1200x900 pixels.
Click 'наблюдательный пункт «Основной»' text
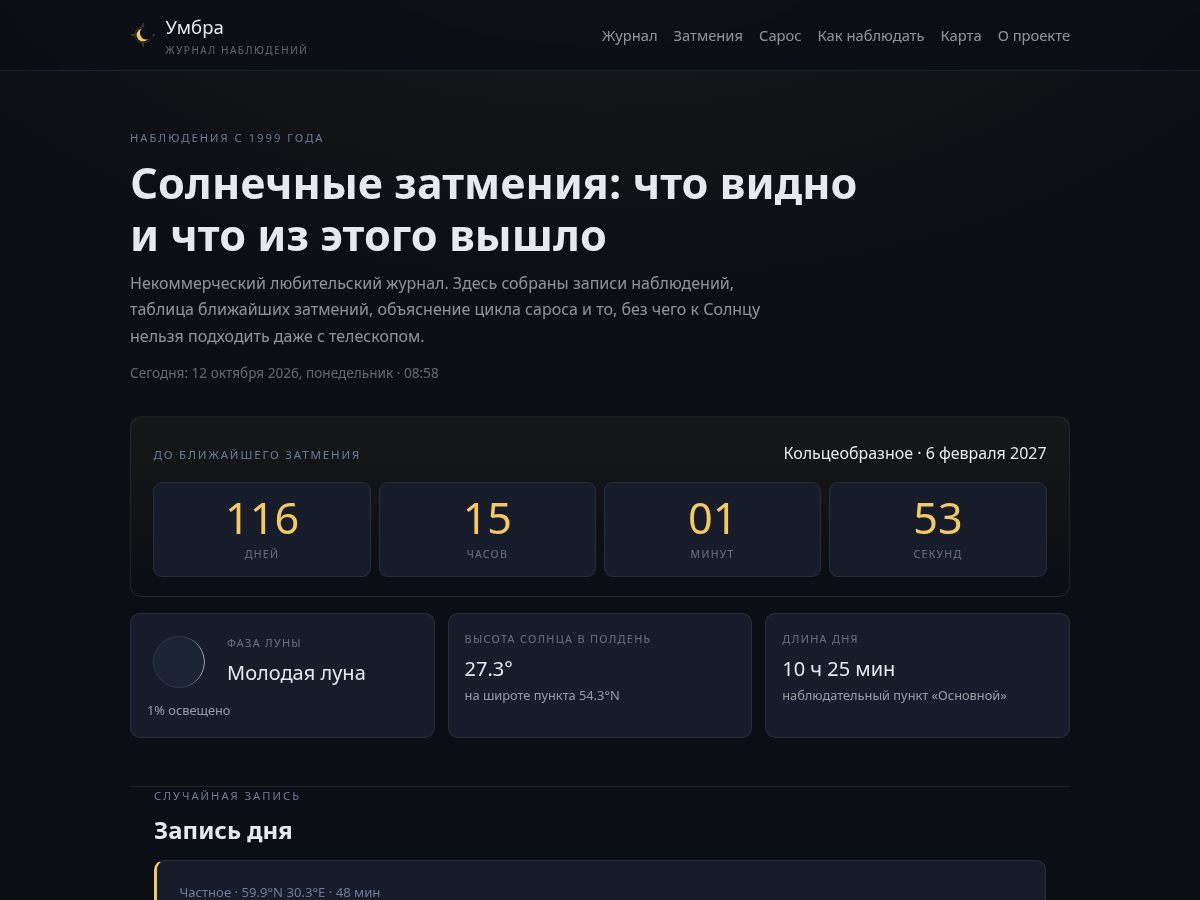click(x=895, y=695)
